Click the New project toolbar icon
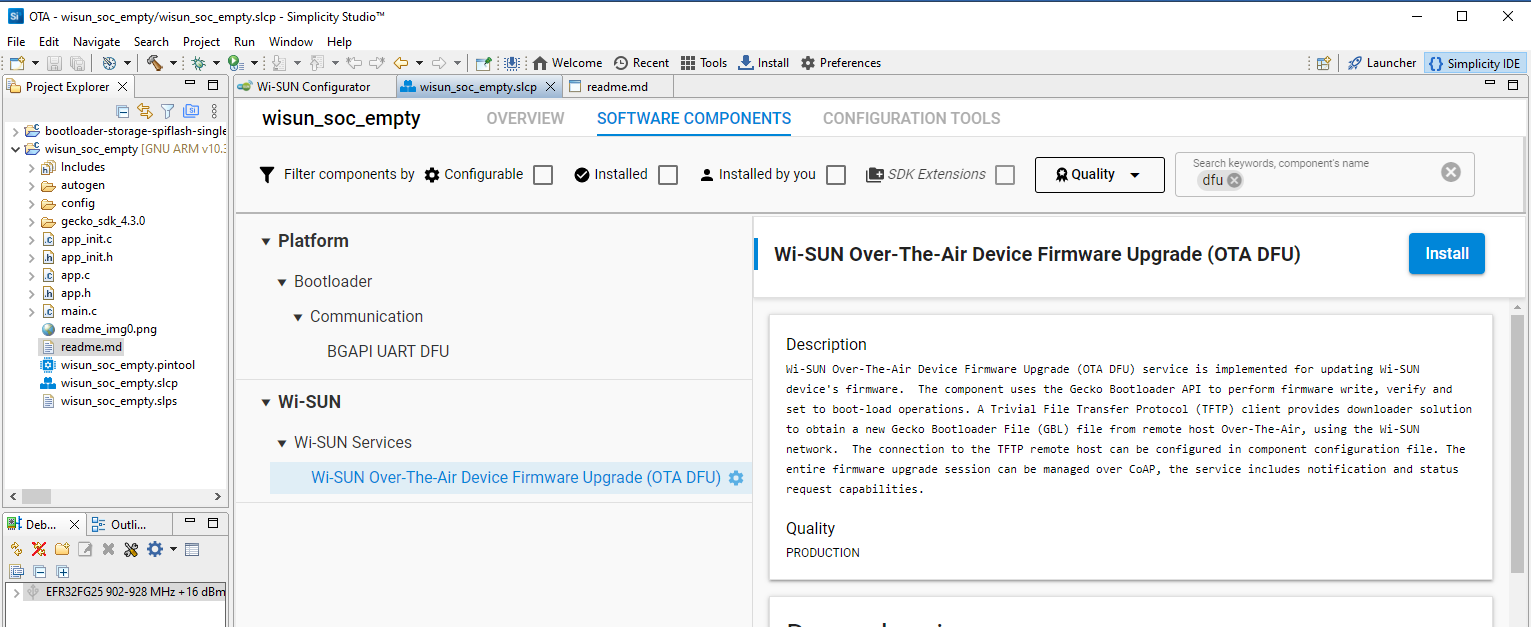Image resolution: width=1531 pixels, height=627 pixels. (x=16, y=63)
